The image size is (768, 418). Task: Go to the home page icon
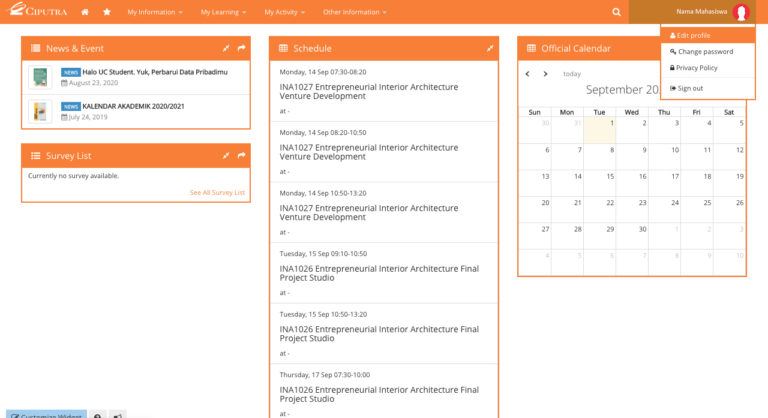[x=85, y=12]
